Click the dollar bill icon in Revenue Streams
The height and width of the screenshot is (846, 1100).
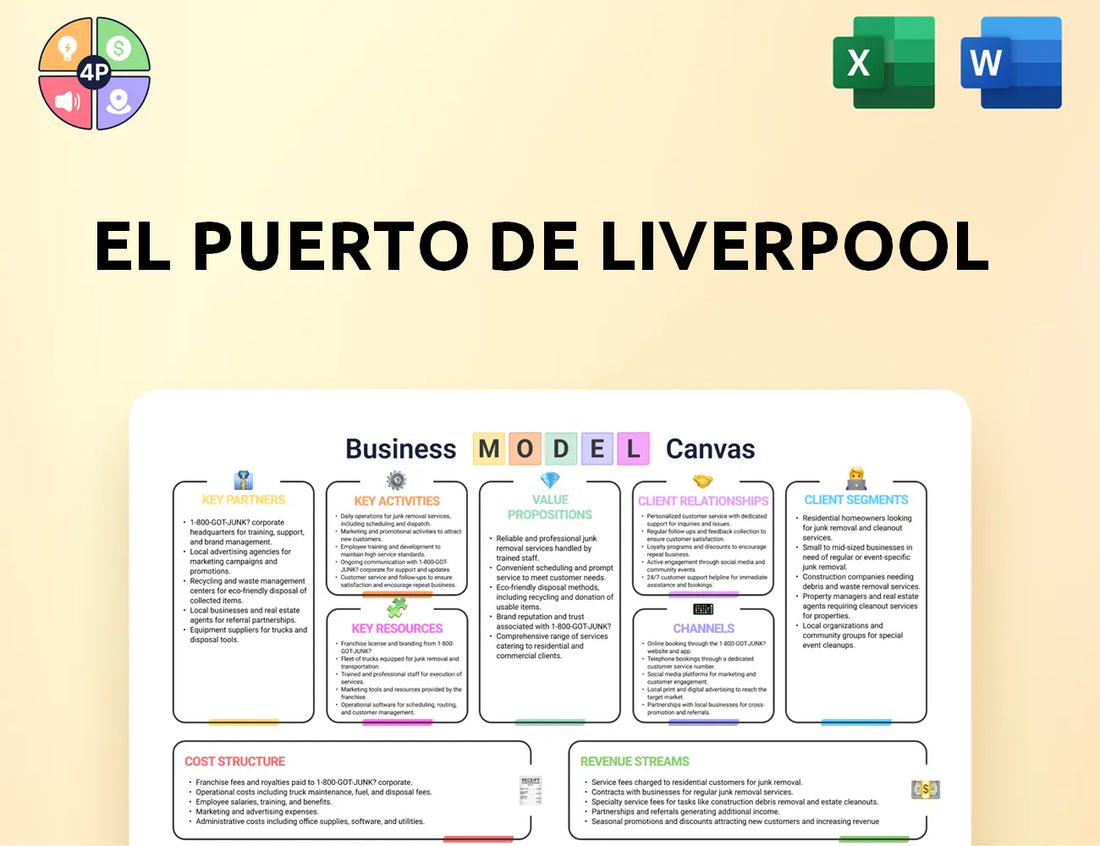[x=925, y=790]
